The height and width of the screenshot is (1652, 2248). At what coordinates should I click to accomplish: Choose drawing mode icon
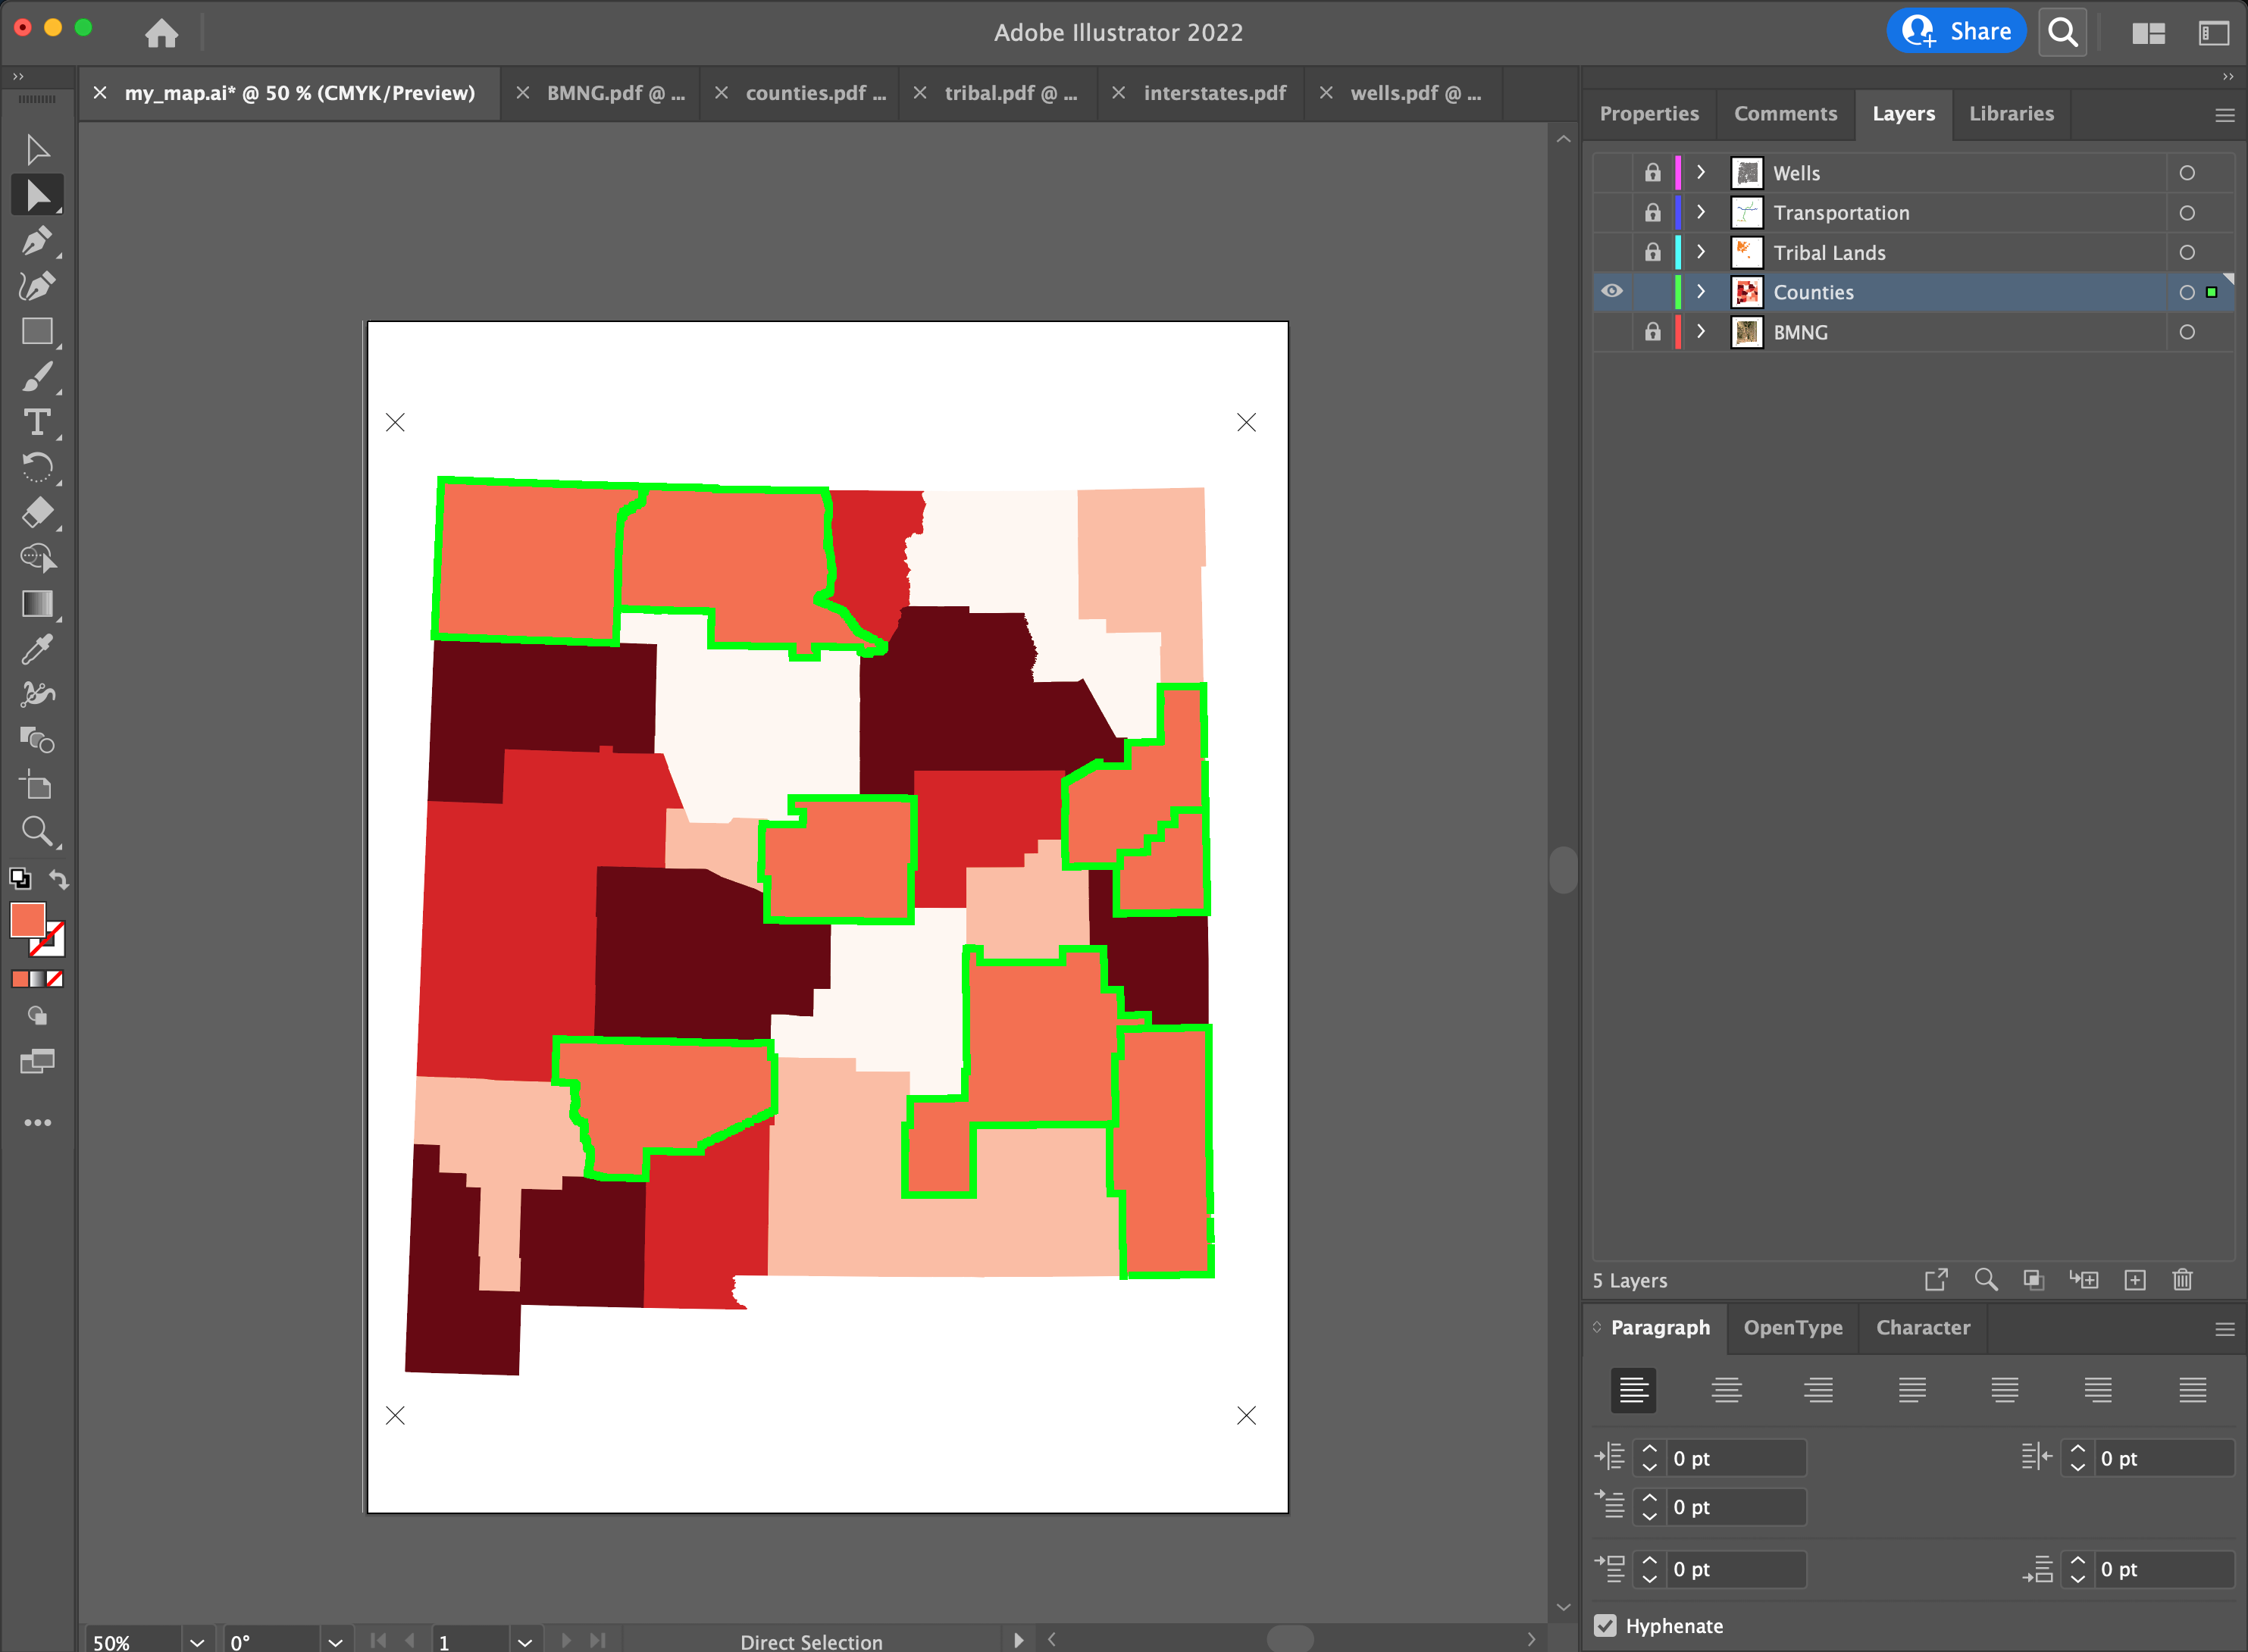[37, 1016]
